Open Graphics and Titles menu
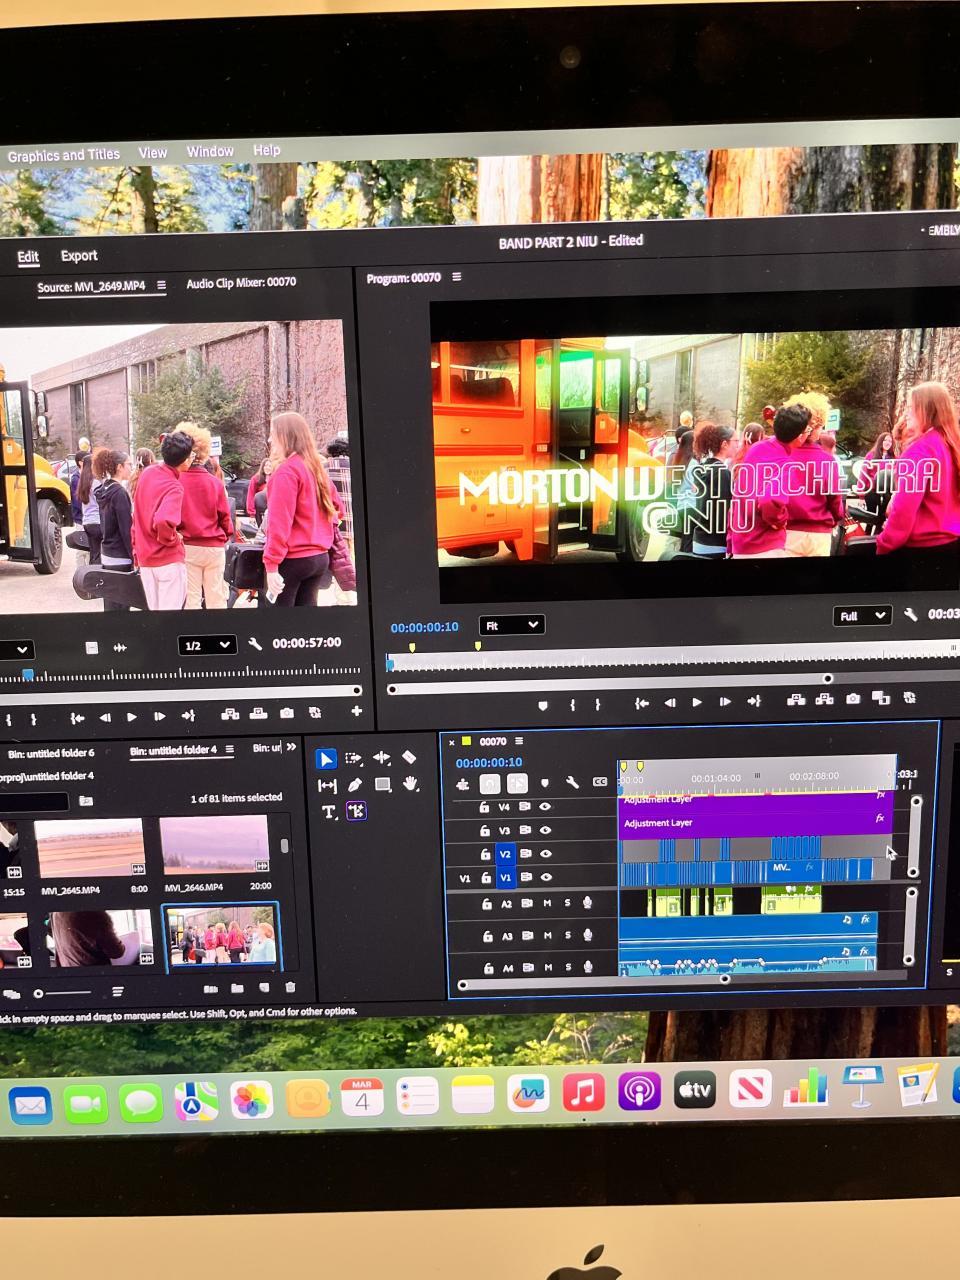Image resolution: width=960 pixels, height=1280 pixels. pos(63,155)
